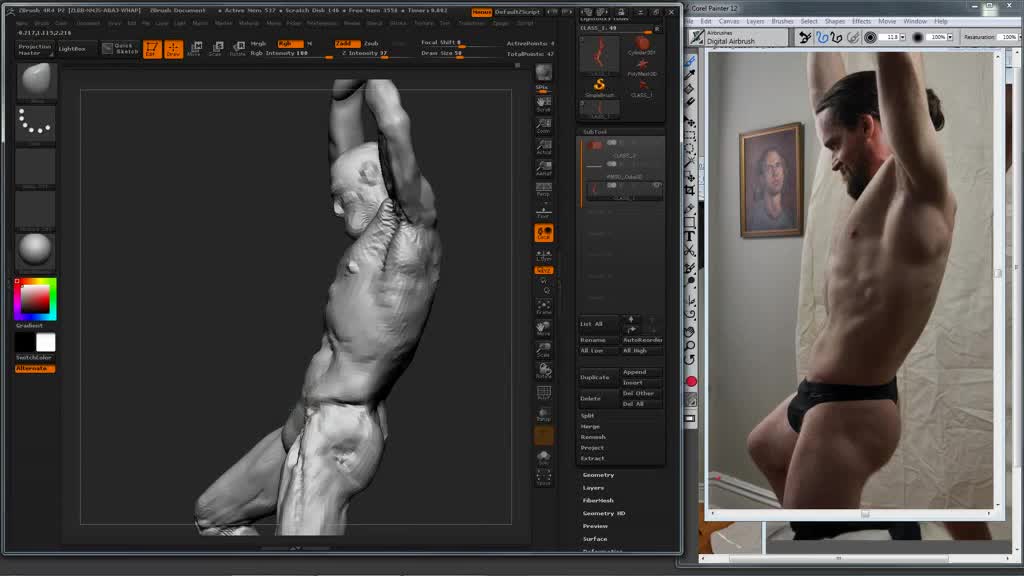Select the SimpleBrush tool thumbnail
Screen dimensions: 1024x576
(599, 87)
